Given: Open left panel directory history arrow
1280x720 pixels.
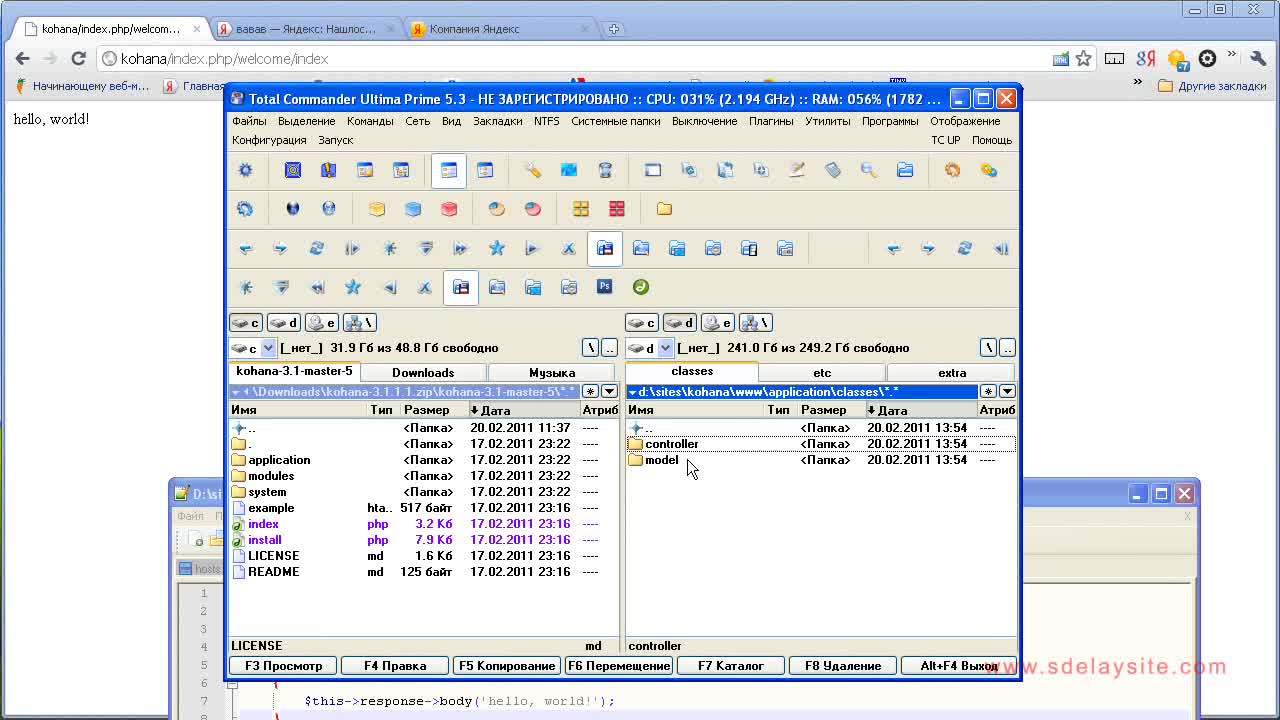Looking at the screenshot, I should coord(610,392).
